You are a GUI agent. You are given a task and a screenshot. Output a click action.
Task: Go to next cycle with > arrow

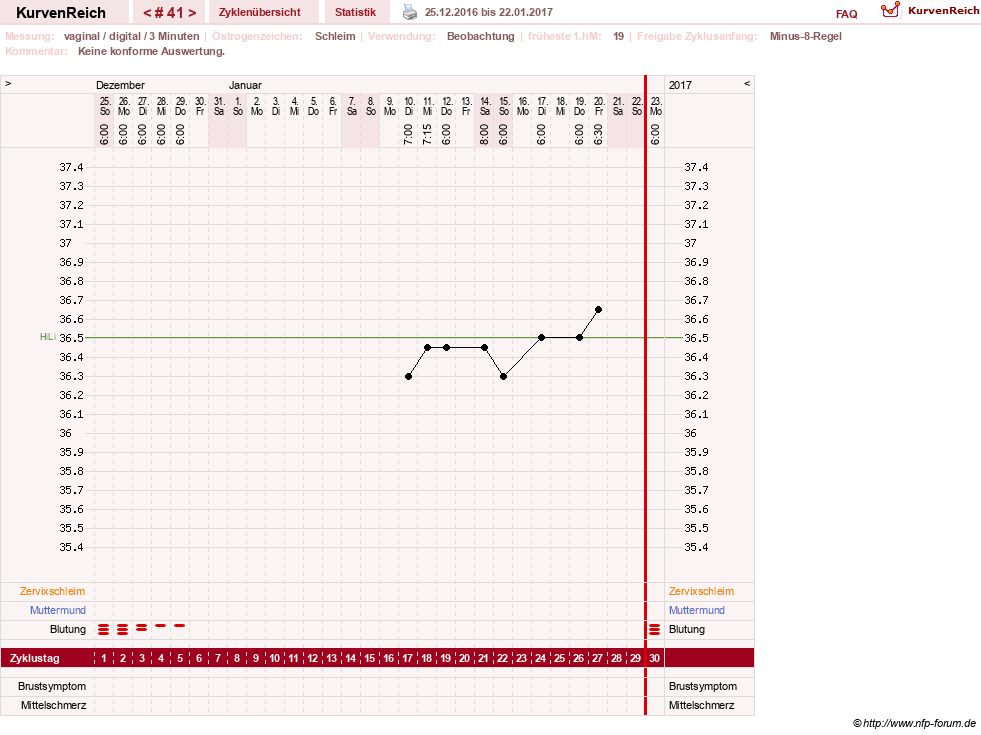pos(192,13)
